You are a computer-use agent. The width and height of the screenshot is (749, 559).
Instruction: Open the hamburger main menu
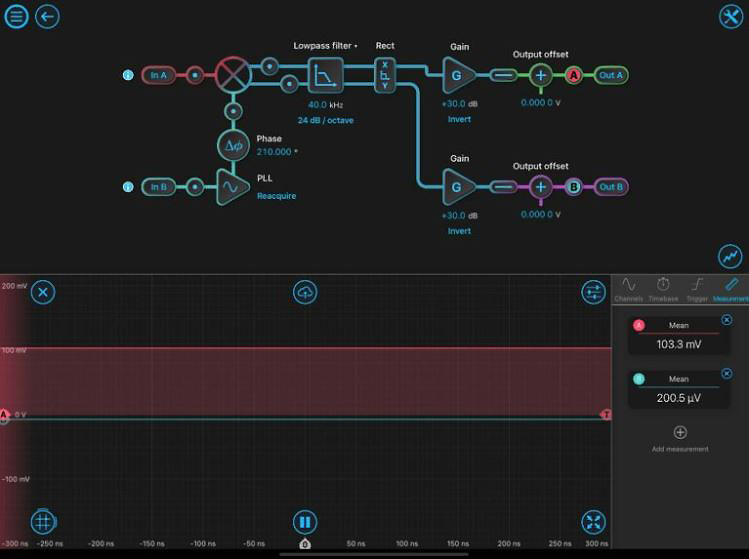tap(16, 16)
